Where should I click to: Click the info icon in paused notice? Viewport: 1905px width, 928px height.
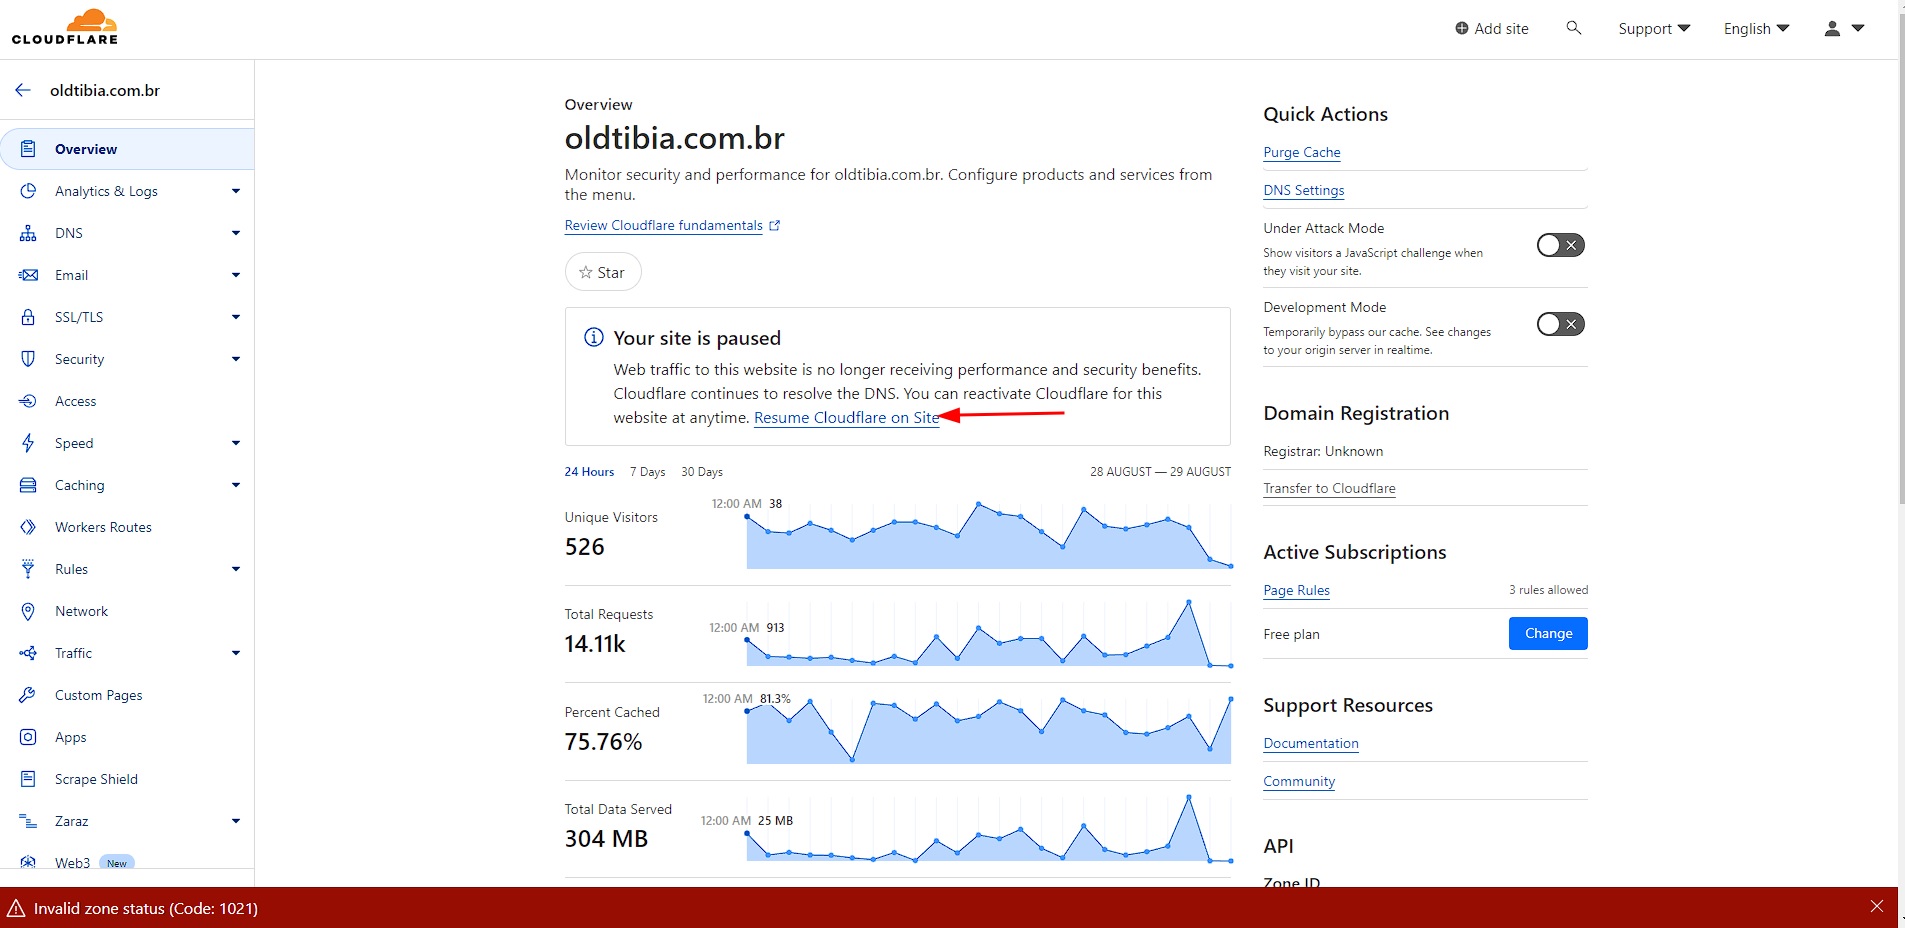coord(594,337)
